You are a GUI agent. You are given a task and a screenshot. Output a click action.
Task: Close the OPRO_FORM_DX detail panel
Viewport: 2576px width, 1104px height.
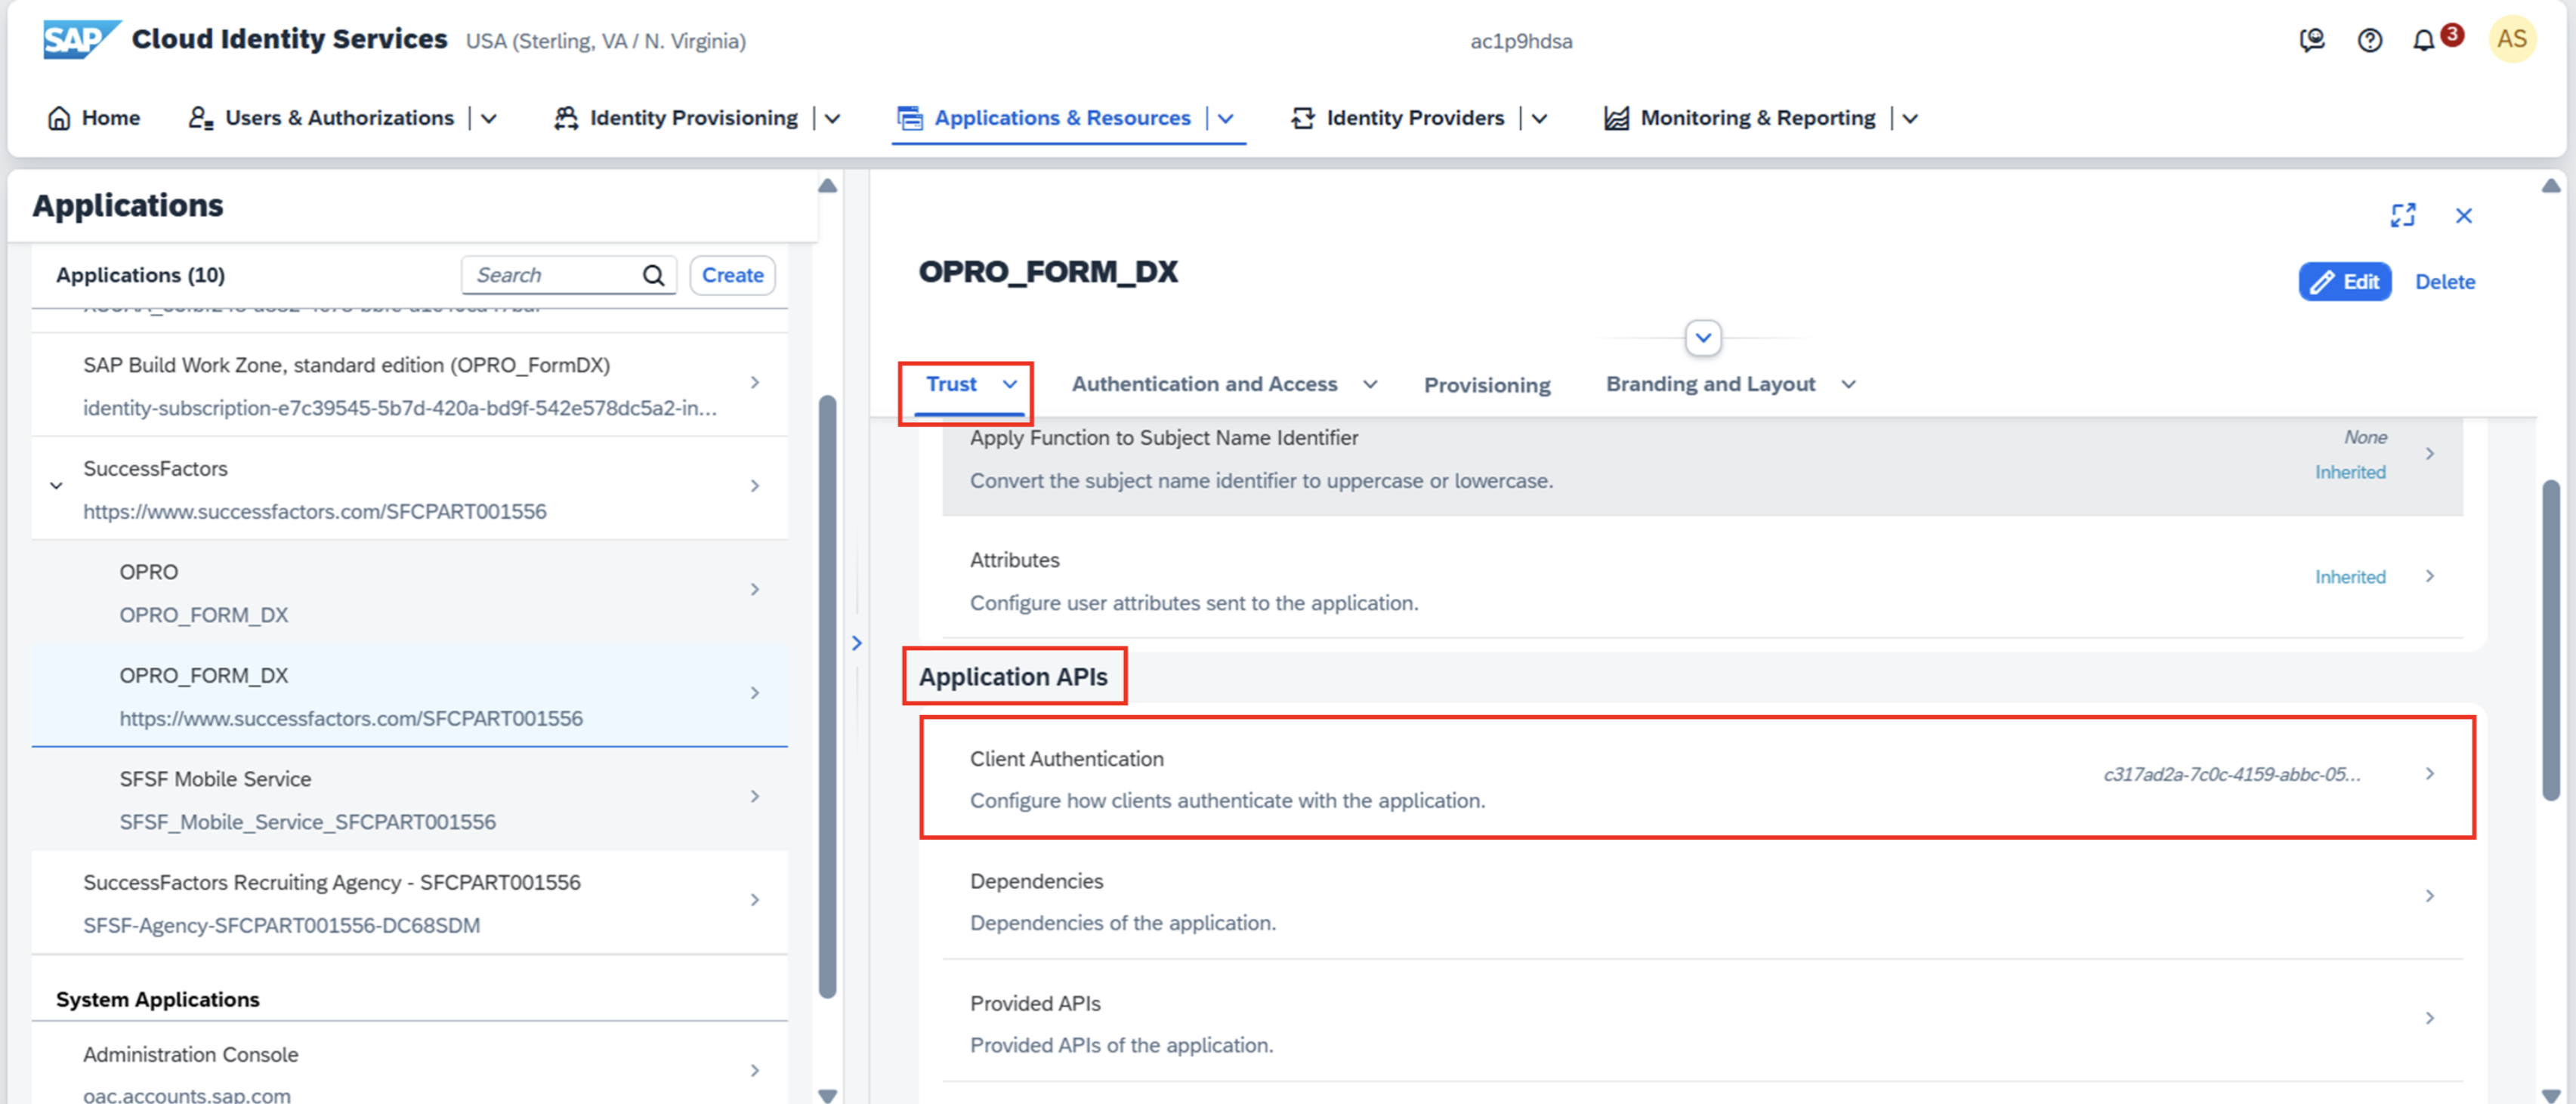point(2464,215)
